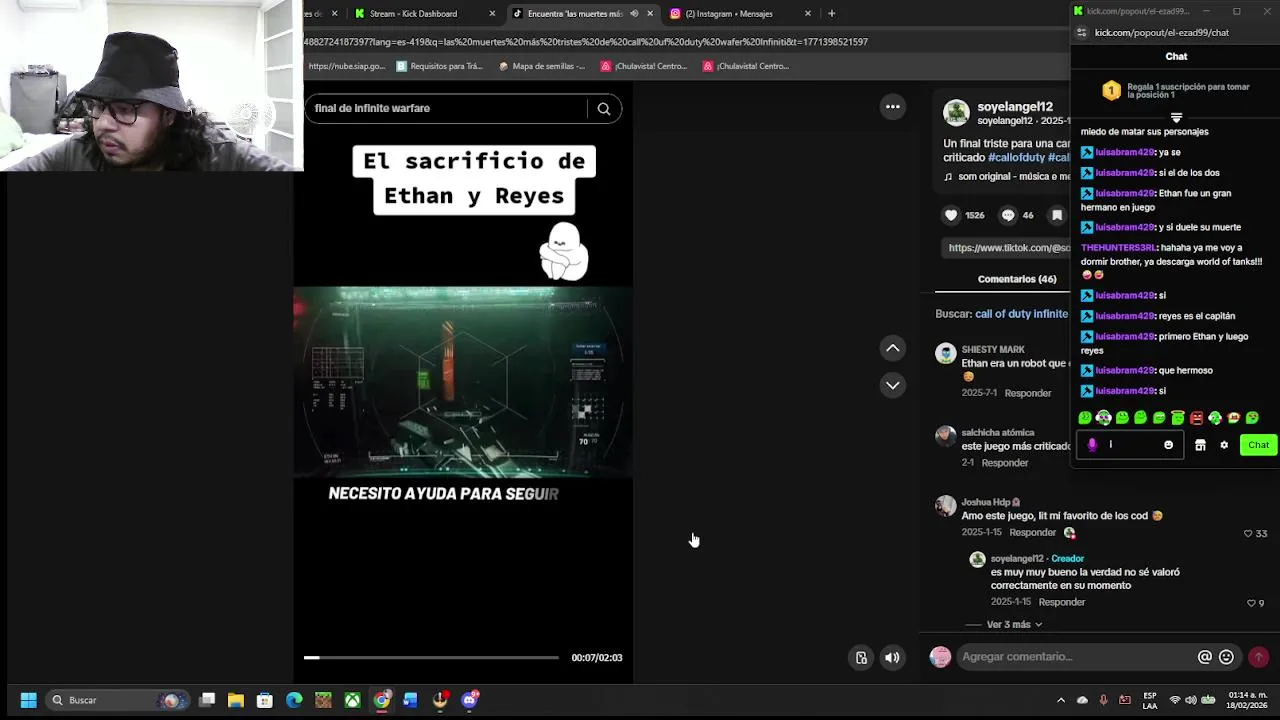1280x720 pixels.
Task: Post comment with red send arrow
Action: (1259, 657)
